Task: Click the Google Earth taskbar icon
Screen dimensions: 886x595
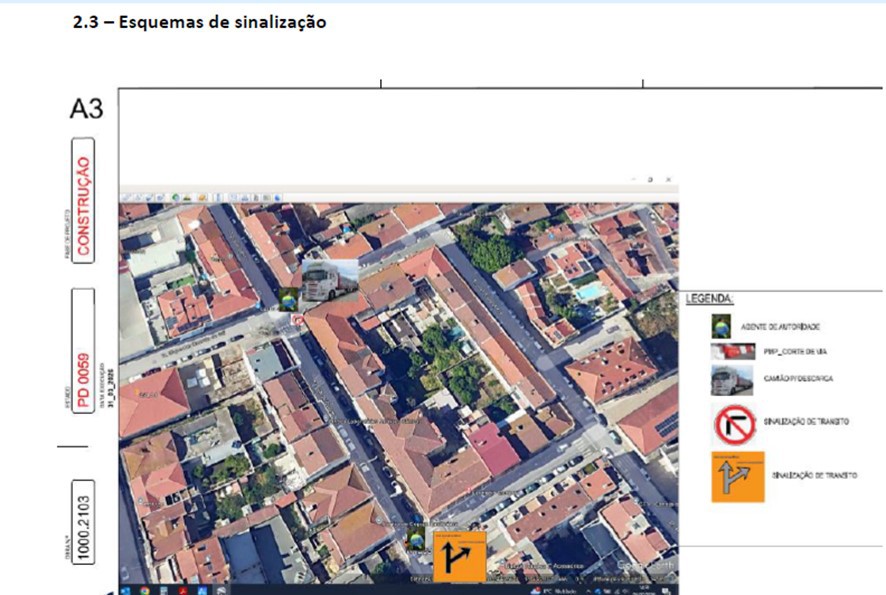Action: pyautogui.click(x=222, y=590)
